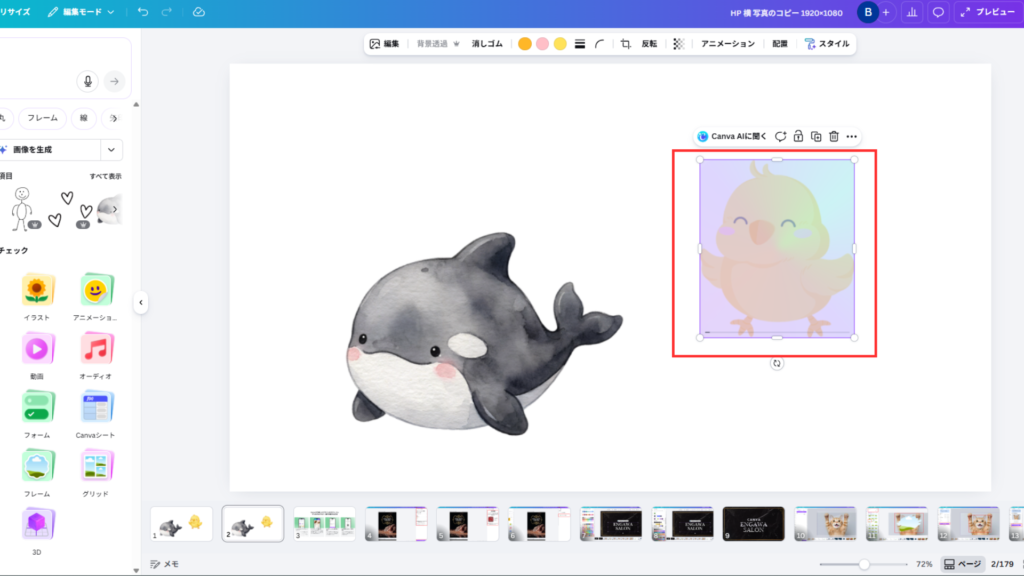Open the アニメーション menu
Viewport: 1024px width, 576px height.
tap(727, 44)
